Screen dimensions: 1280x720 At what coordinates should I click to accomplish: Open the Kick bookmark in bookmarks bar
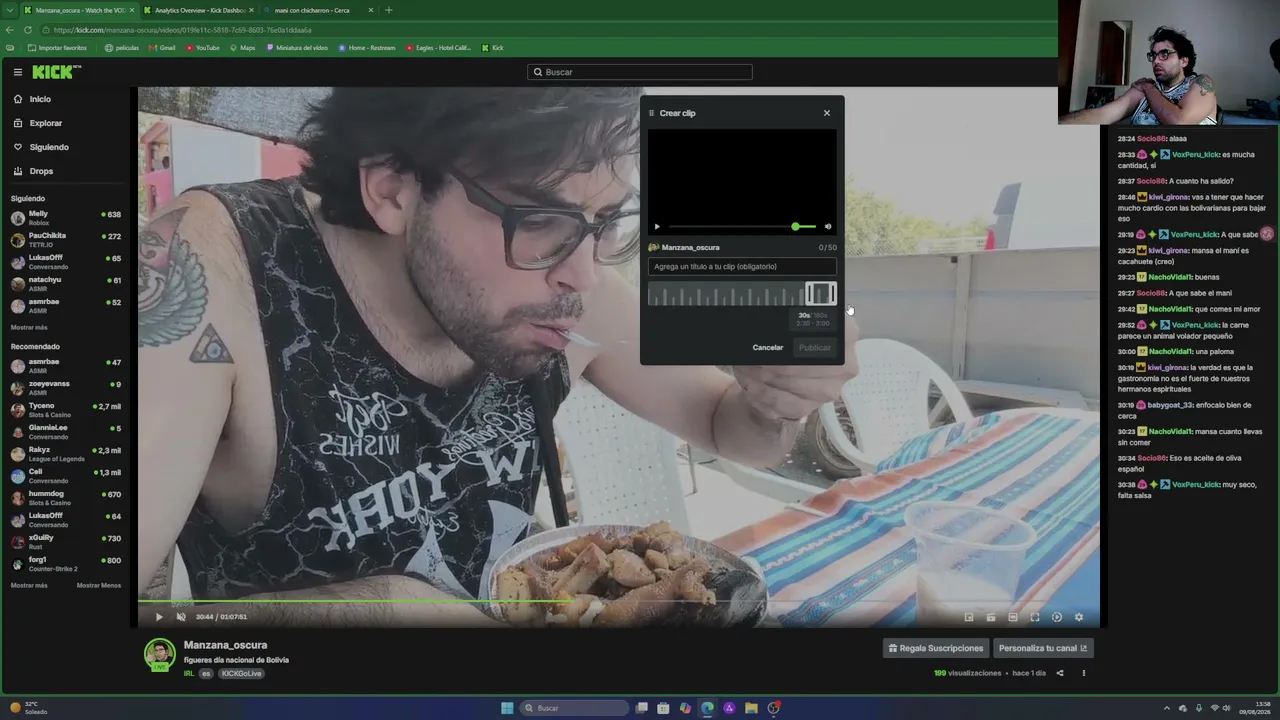pos(492,48)
